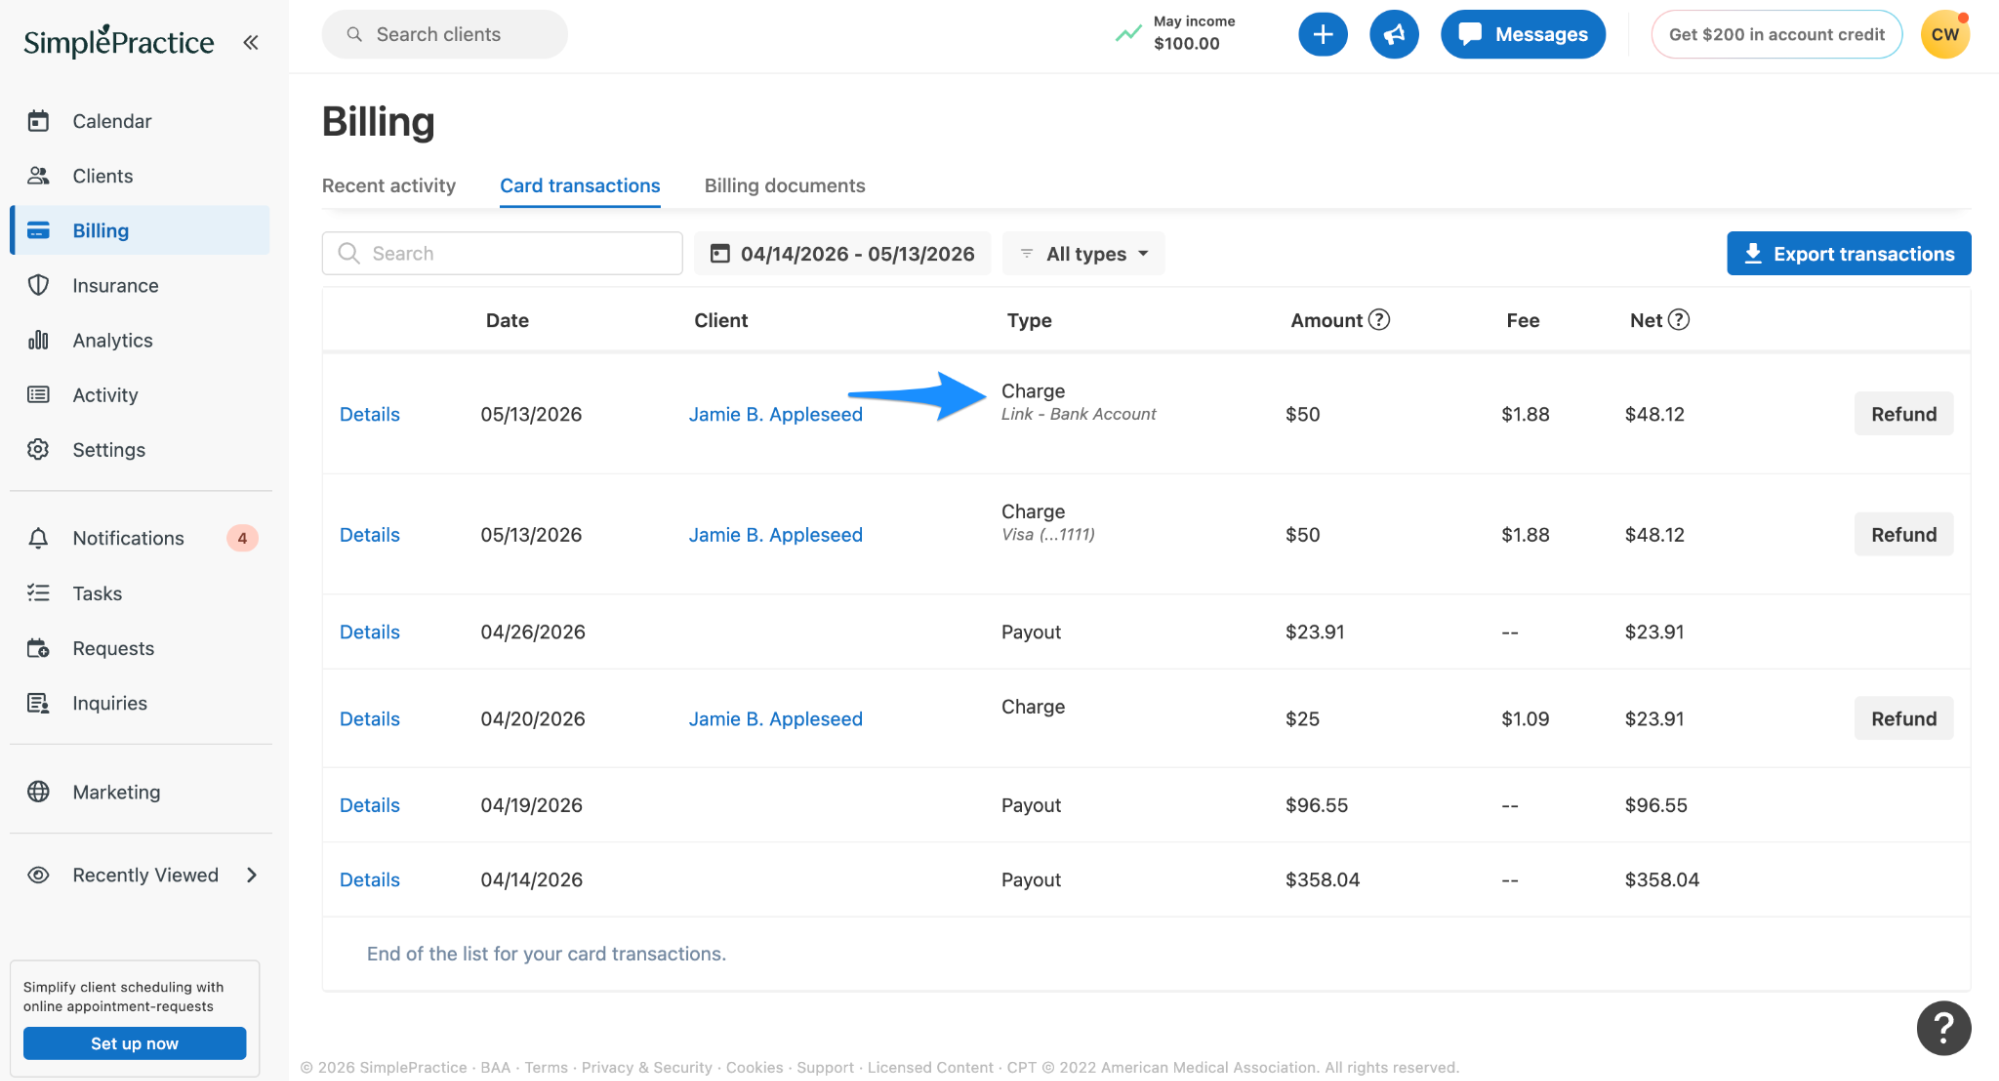
Task: Click the Search clients field
Action: pos(444,34)
